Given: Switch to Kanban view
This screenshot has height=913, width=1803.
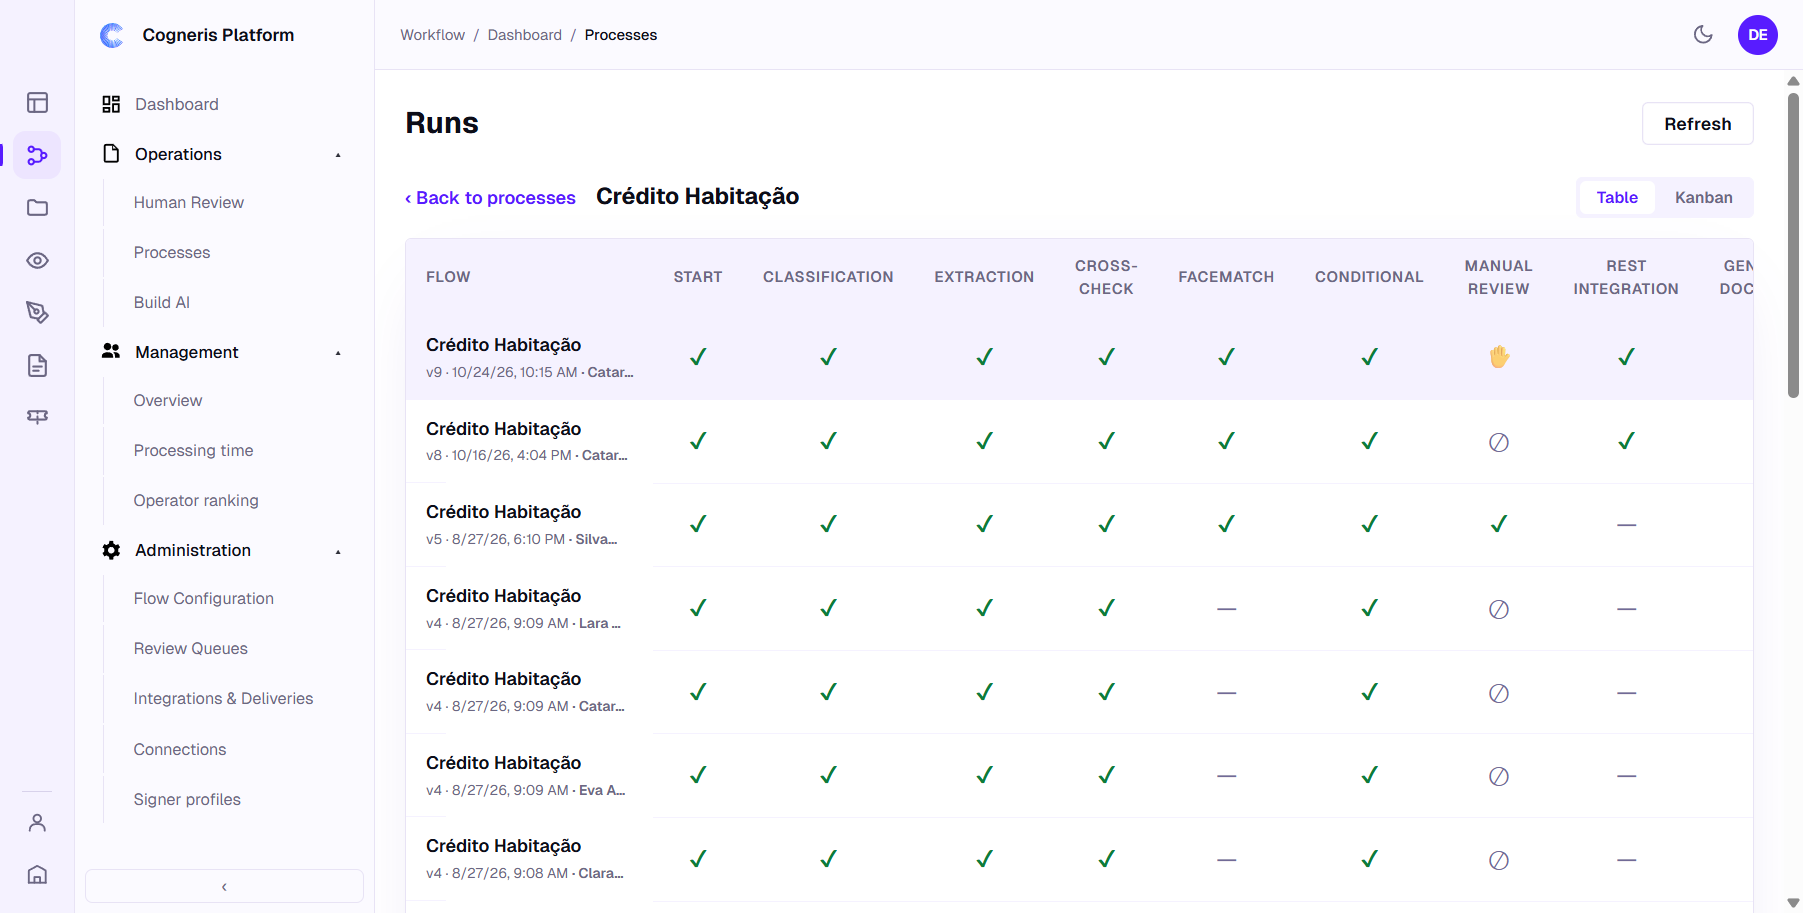Looking at the screenshot, I should [1703, 198].
